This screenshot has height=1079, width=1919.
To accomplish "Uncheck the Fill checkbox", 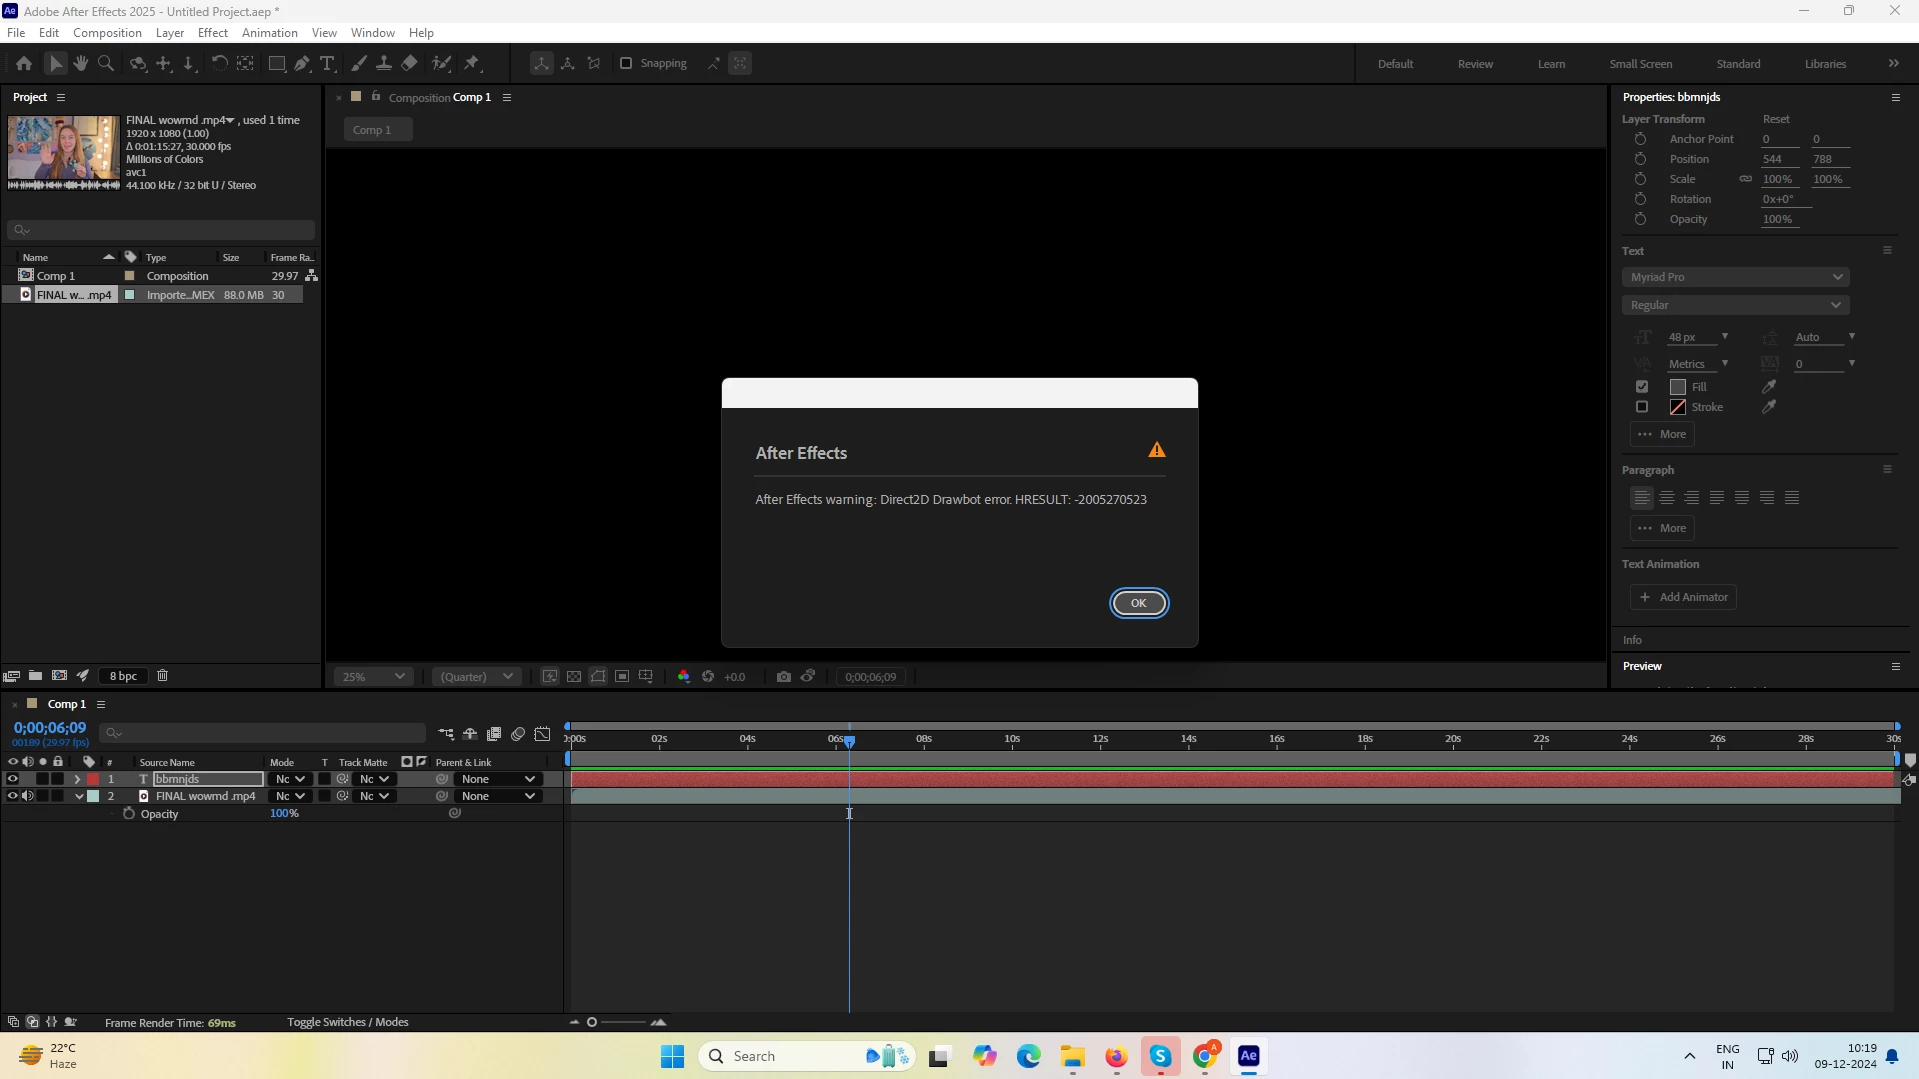I will click(x=1642, y=387).
